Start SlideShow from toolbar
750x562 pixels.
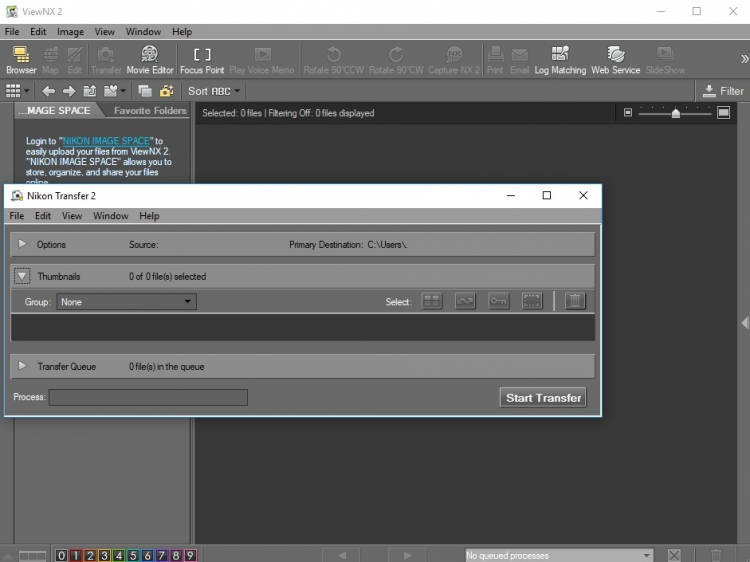[x=665, y=60]
